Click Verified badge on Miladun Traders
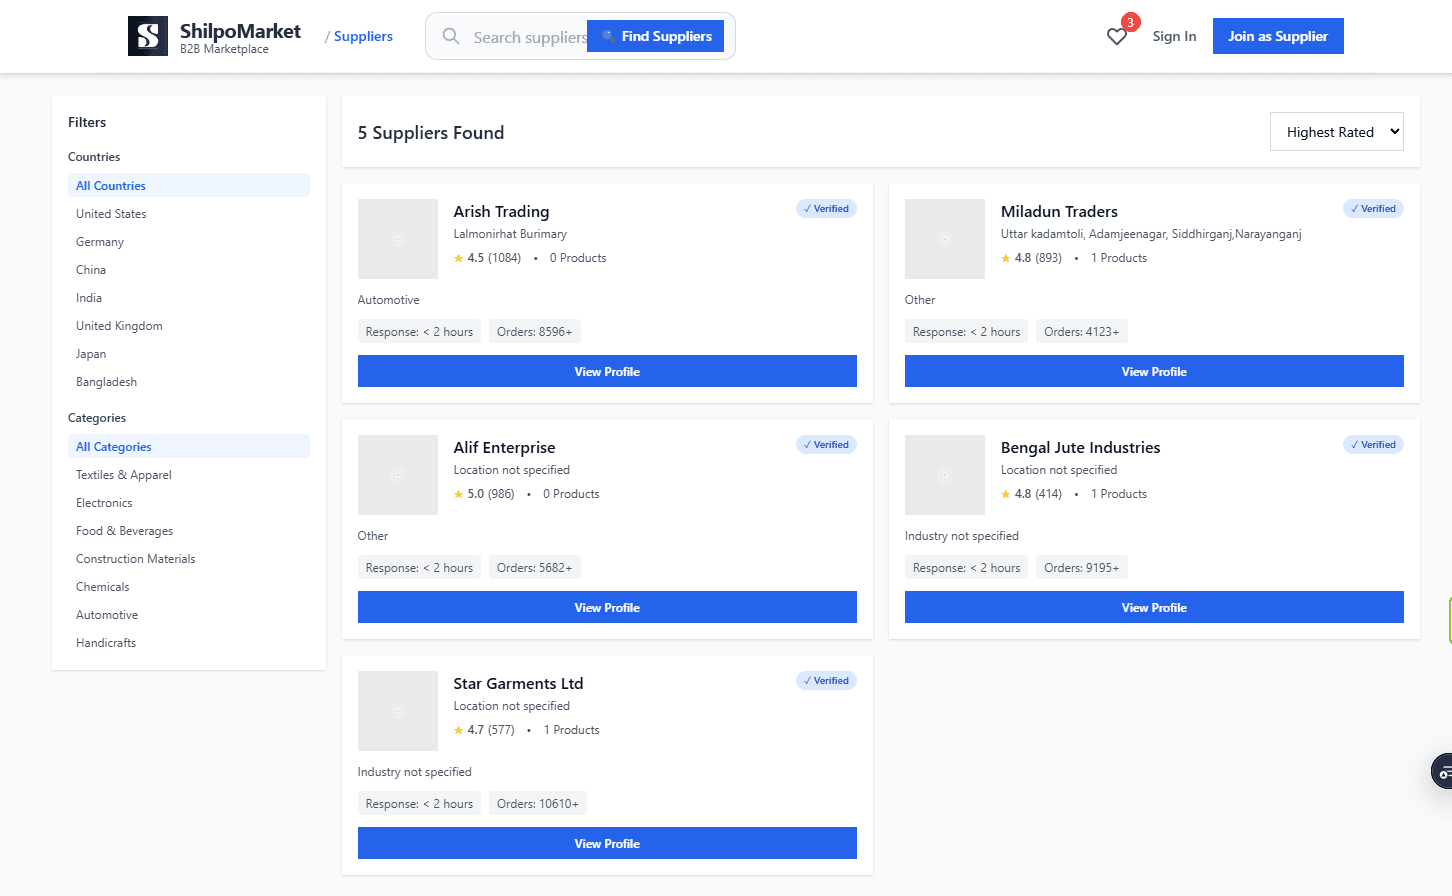Image resolution: width=1452 pixels, height=896 pixels. click(x=1373, y=208)
